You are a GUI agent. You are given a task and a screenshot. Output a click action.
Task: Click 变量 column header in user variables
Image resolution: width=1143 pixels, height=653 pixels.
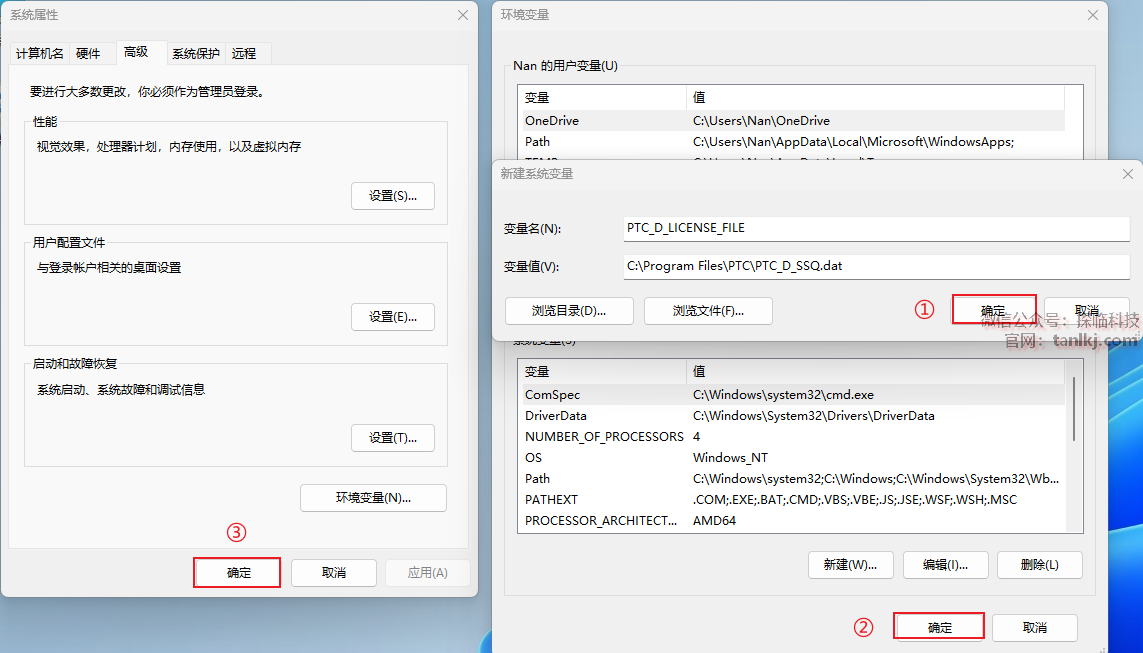tap(604, 98)
